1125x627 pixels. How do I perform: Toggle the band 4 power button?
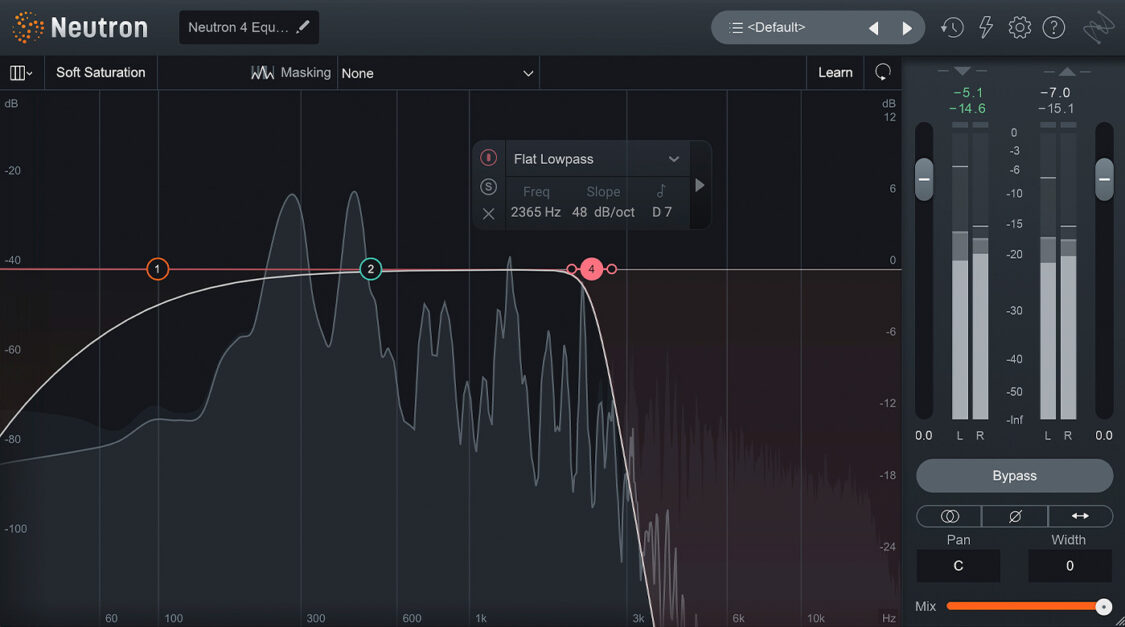pyautogui.click(x=489, y=157)
